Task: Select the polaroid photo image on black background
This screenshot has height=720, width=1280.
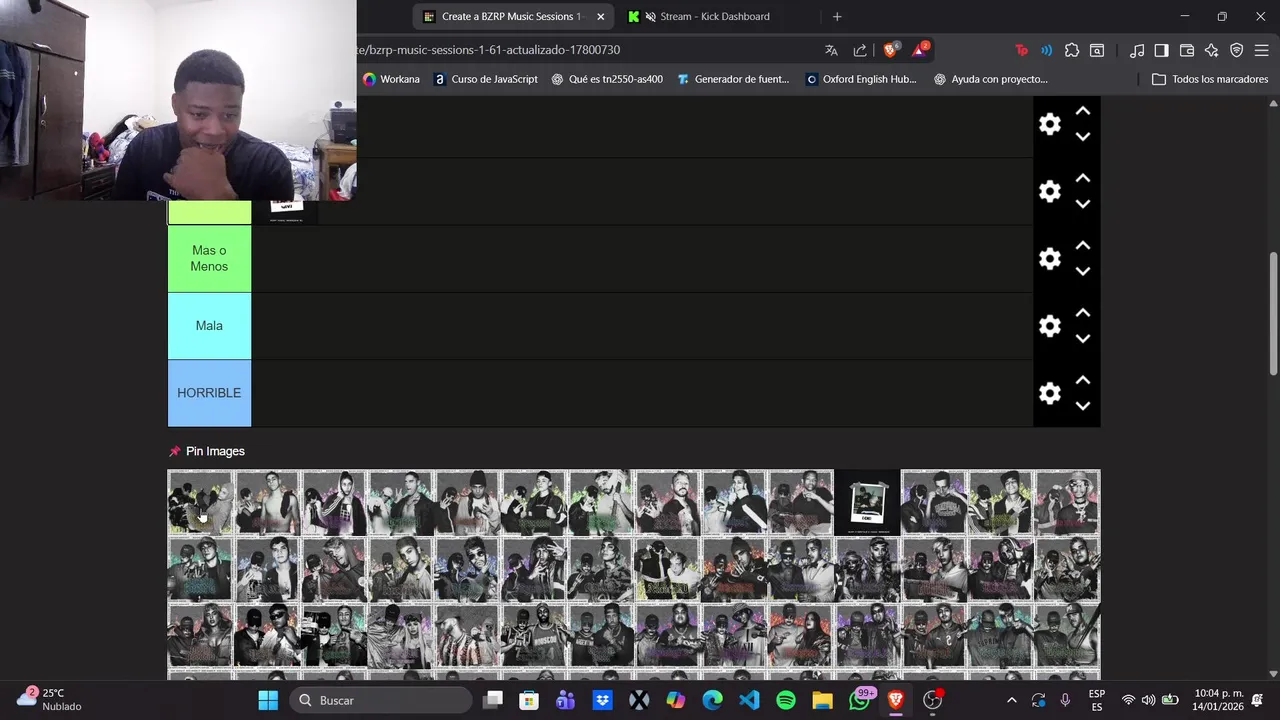Action: pos(867,502)
